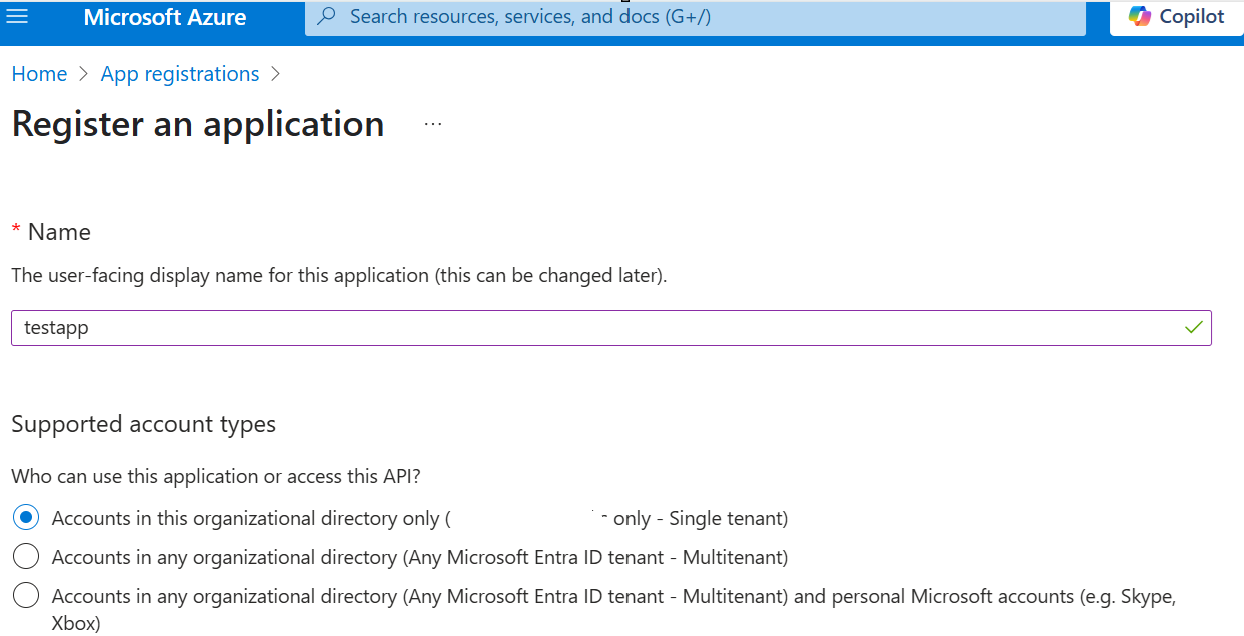Open the Copilot button
1244x636 pixels.
[1177, 18]
